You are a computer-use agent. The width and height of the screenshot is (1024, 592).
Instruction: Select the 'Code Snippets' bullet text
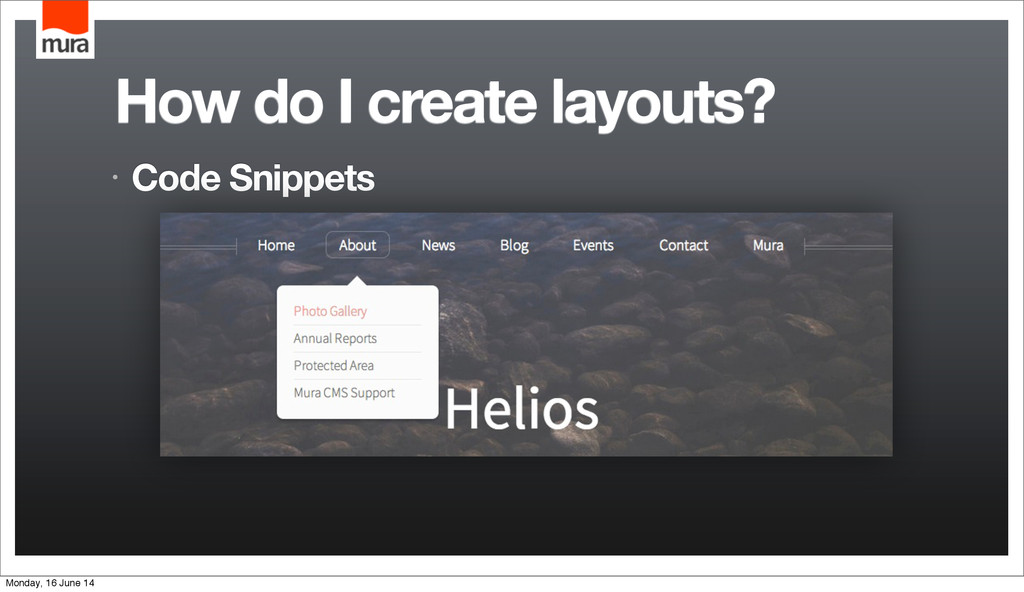point(253,178)
